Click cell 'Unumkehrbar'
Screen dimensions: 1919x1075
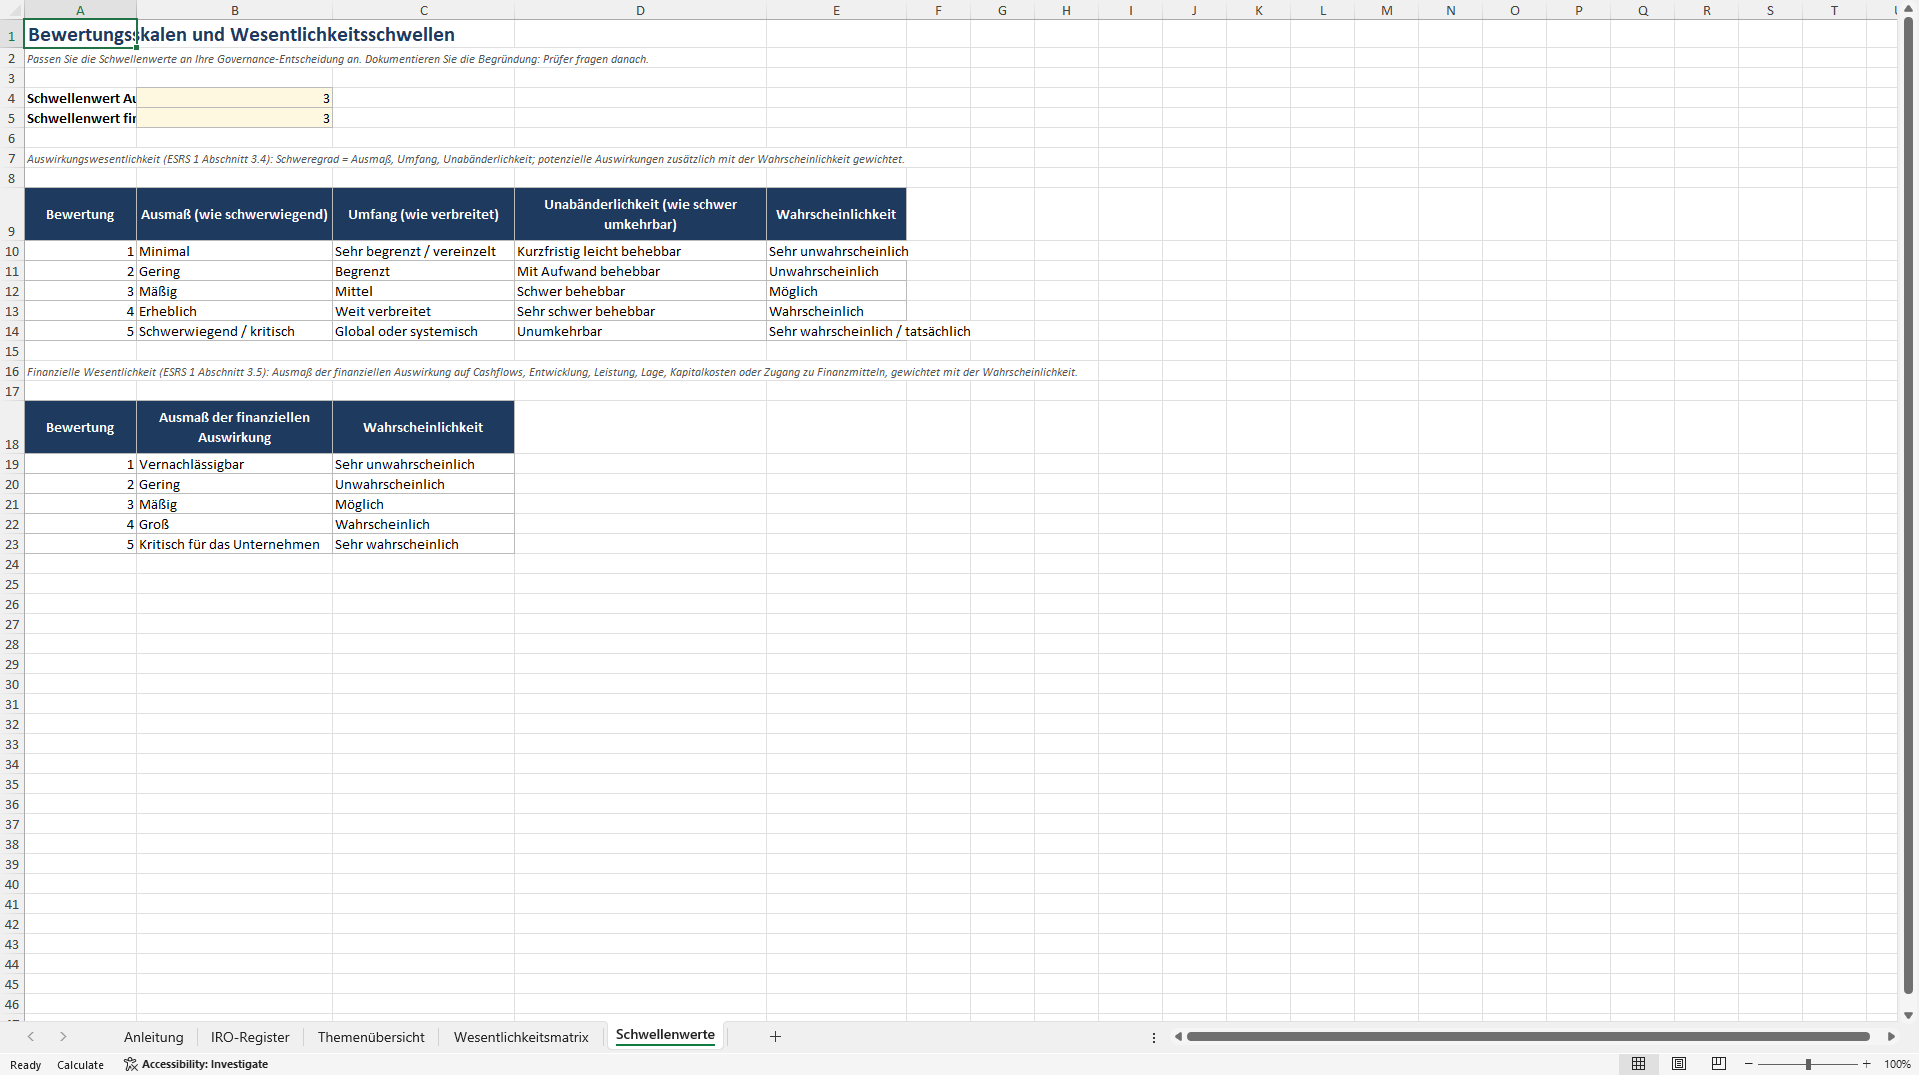640,331
